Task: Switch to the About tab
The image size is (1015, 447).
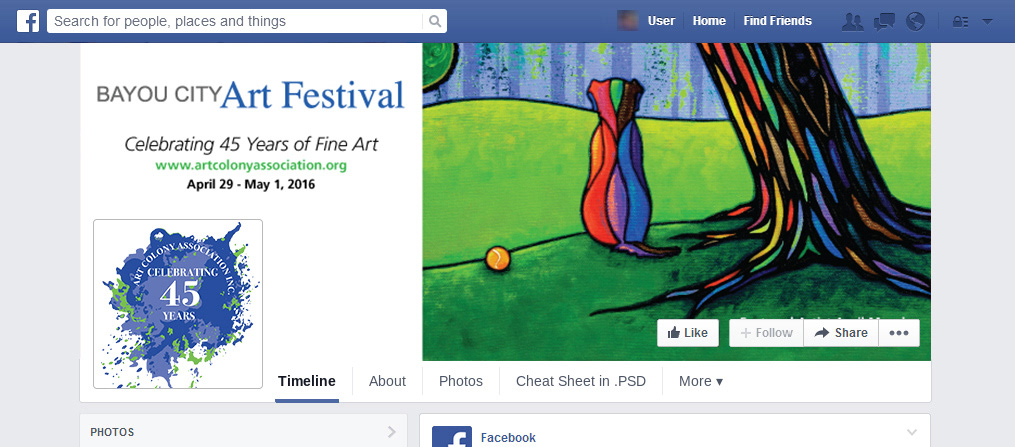Action: [x=387, y=381]
